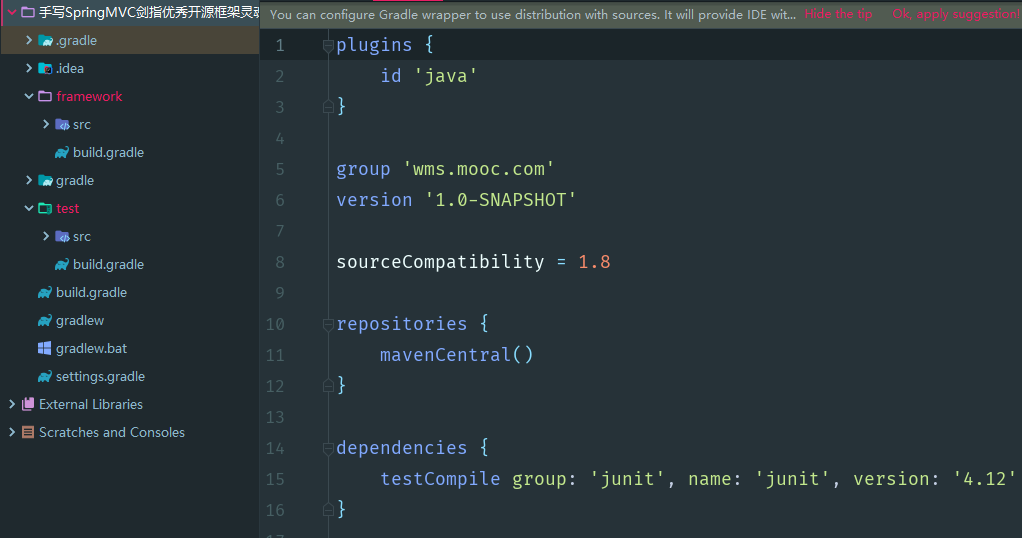Expand src folder under test

coord(46,236)
